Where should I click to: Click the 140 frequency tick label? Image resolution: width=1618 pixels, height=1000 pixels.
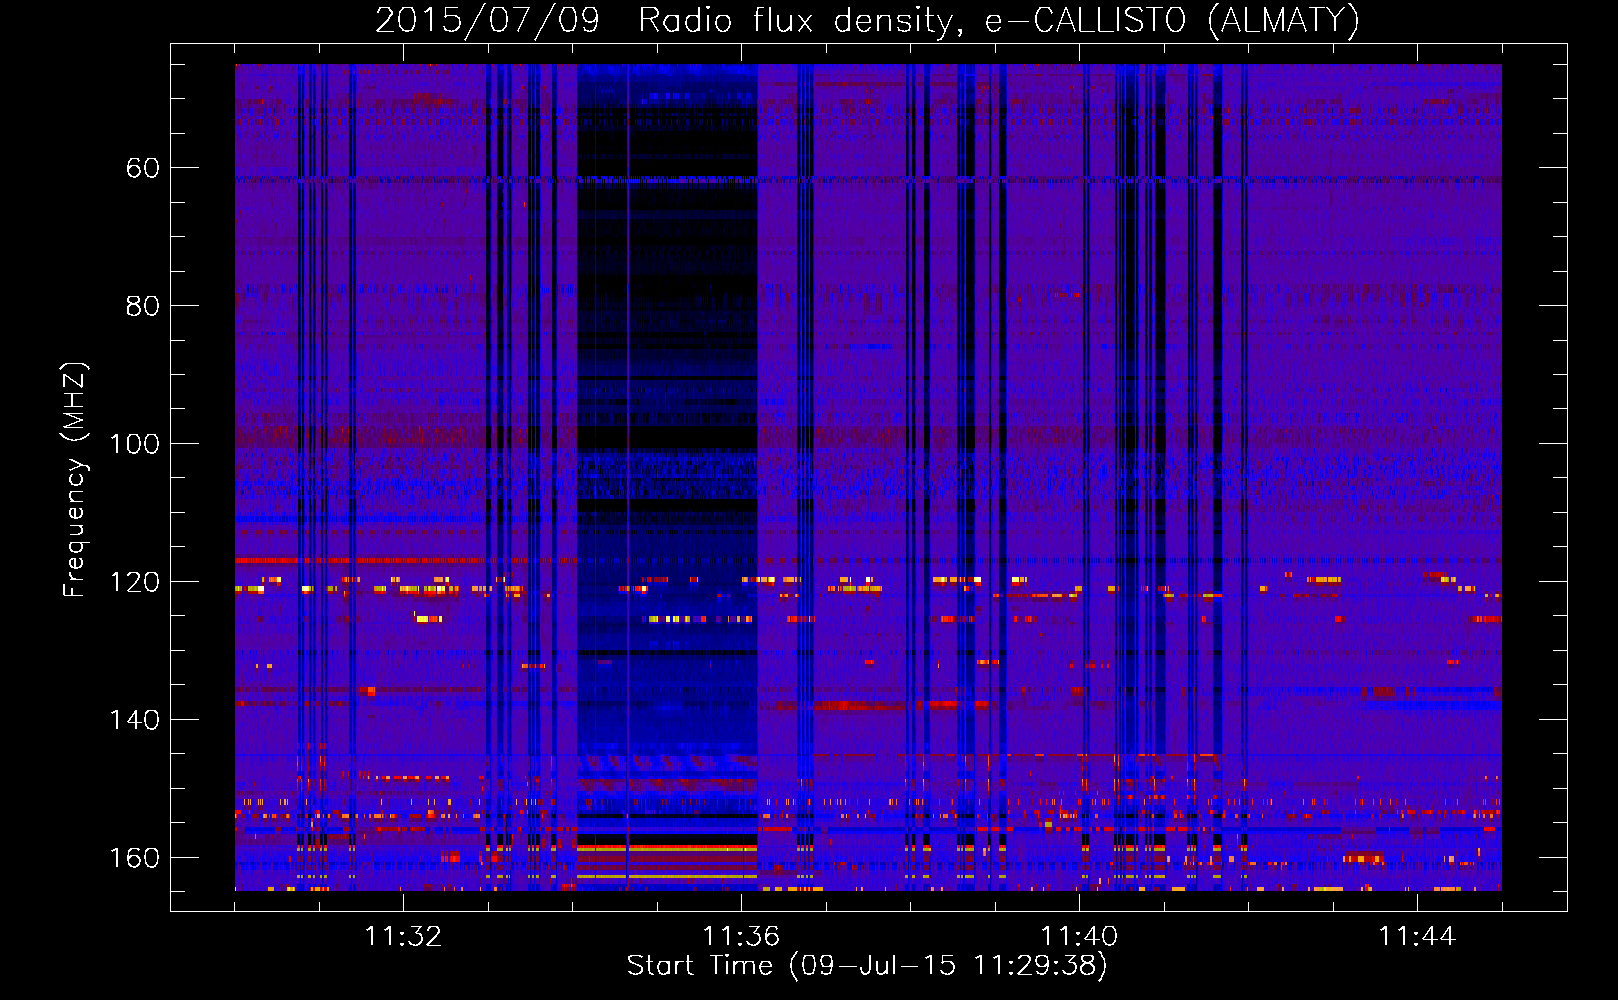[x=134, y=720]
